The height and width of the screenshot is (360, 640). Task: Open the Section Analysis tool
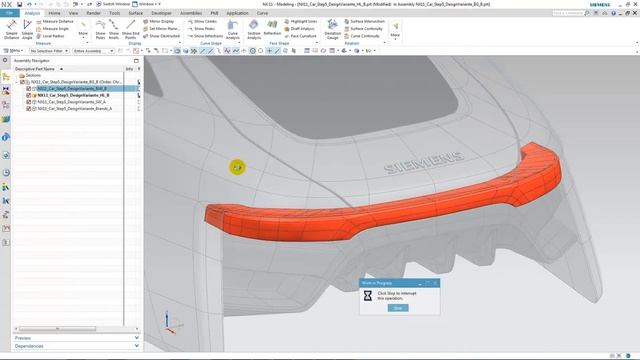click(254, 29)
